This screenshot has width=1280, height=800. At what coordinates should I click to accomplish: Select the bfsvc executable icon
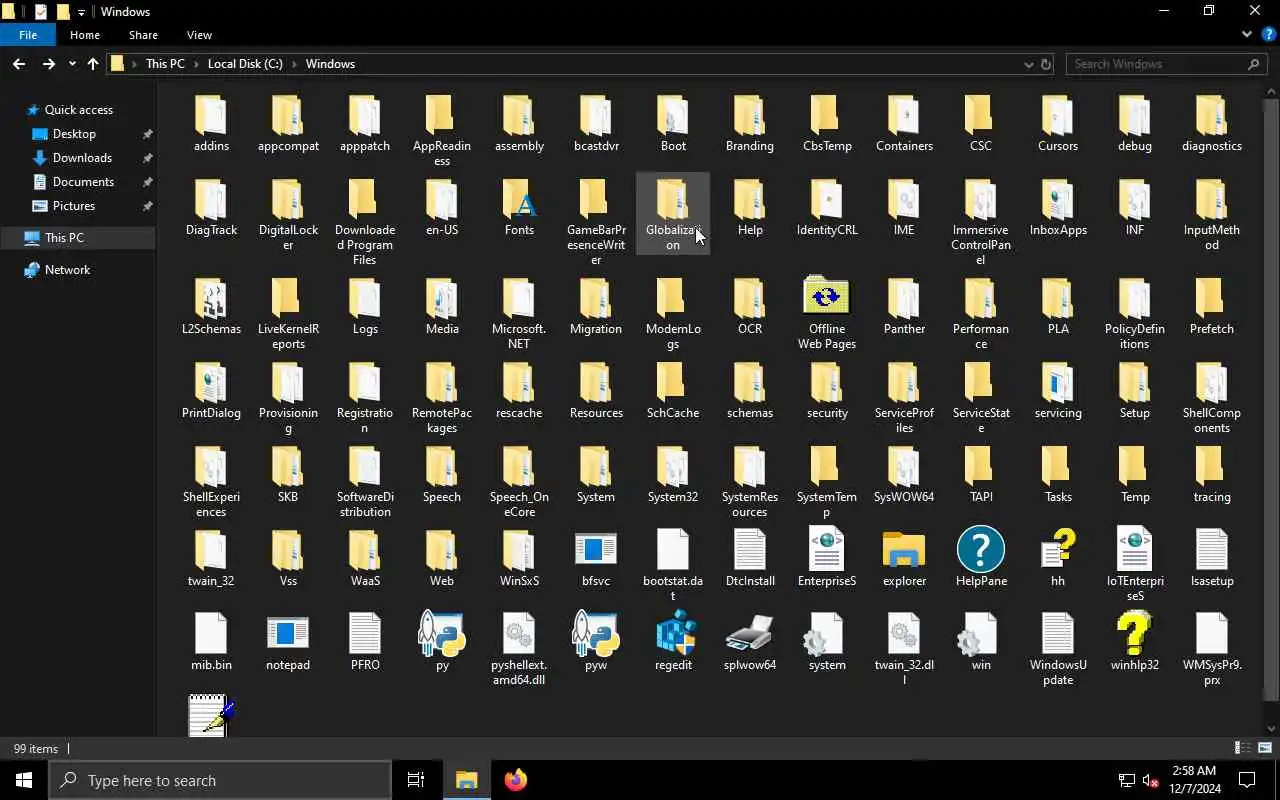coord(596,550)
